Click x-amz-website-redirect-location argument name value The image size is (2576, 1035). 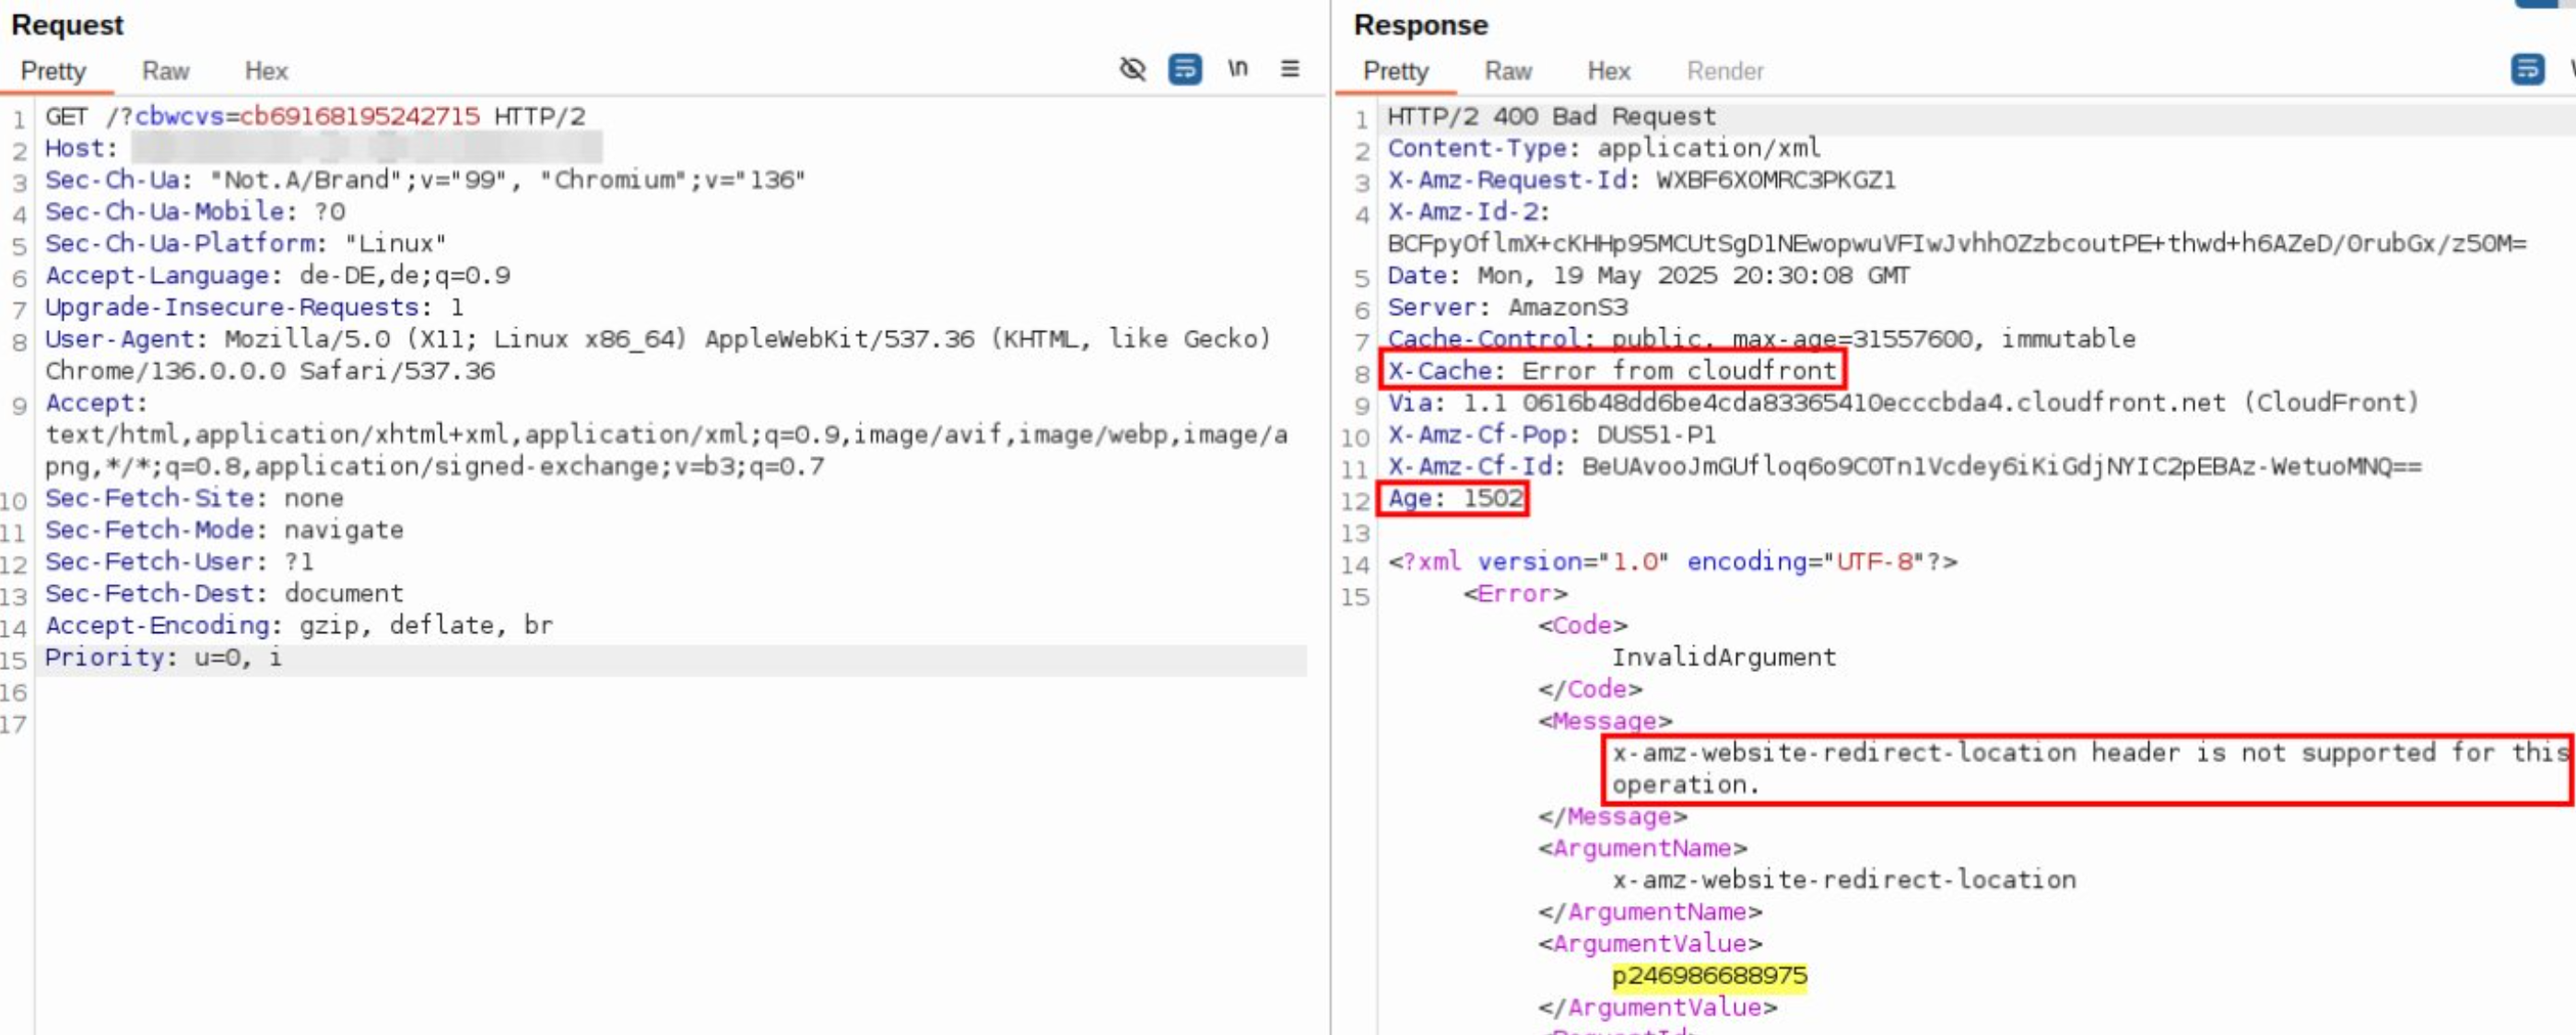pyautogui.click(x=1844, y=880)
